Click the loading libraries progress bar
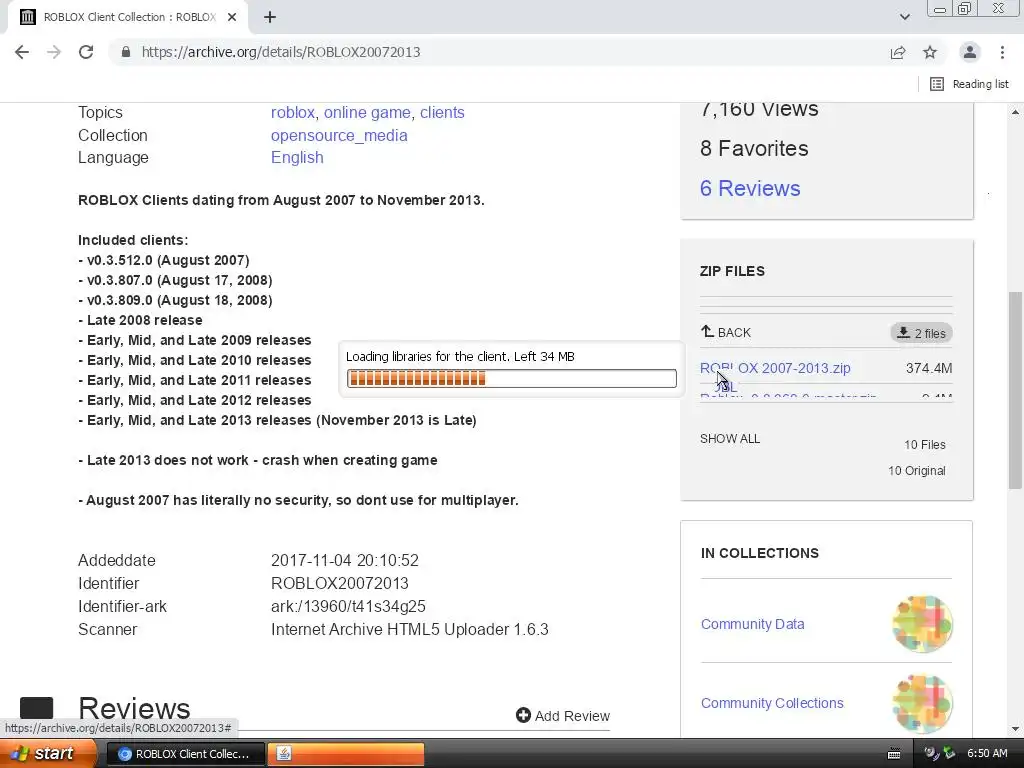 click(511, 378)
